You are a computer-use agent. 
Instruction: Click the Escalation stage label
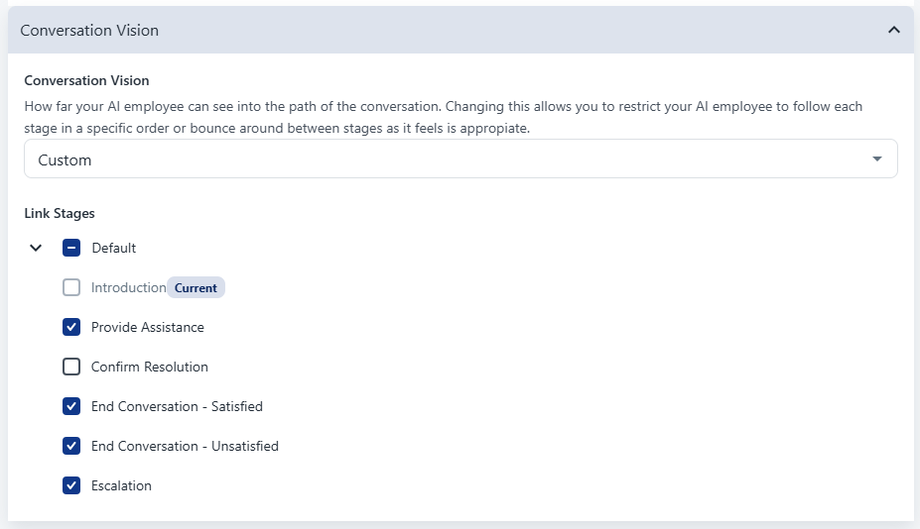click(121, 486)
